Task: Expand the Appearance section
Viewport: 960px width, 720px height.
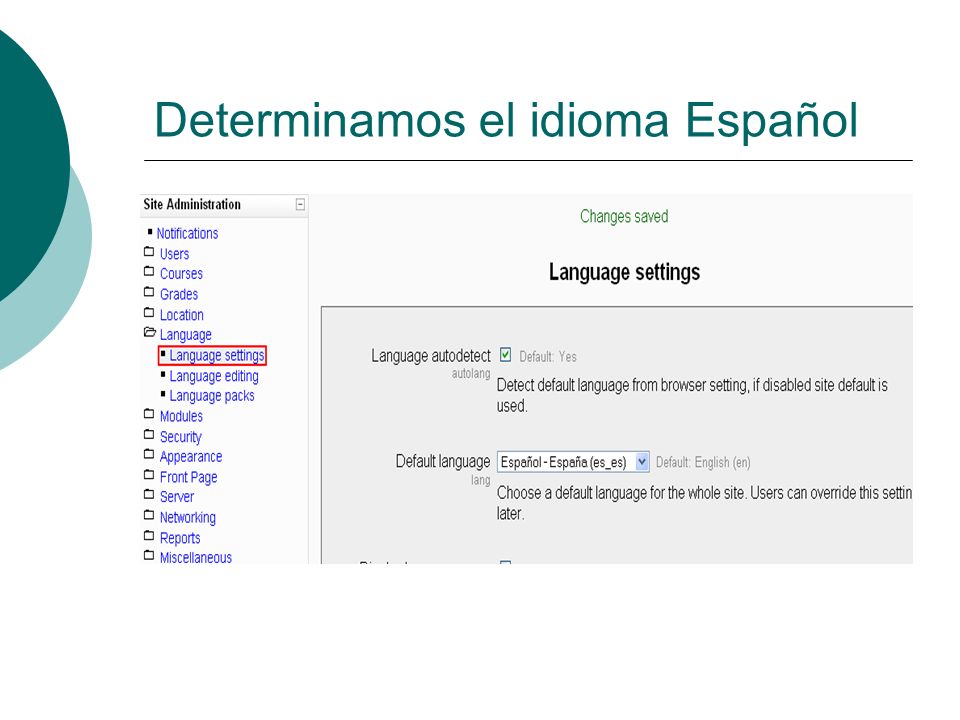Action: coord(191,457)
